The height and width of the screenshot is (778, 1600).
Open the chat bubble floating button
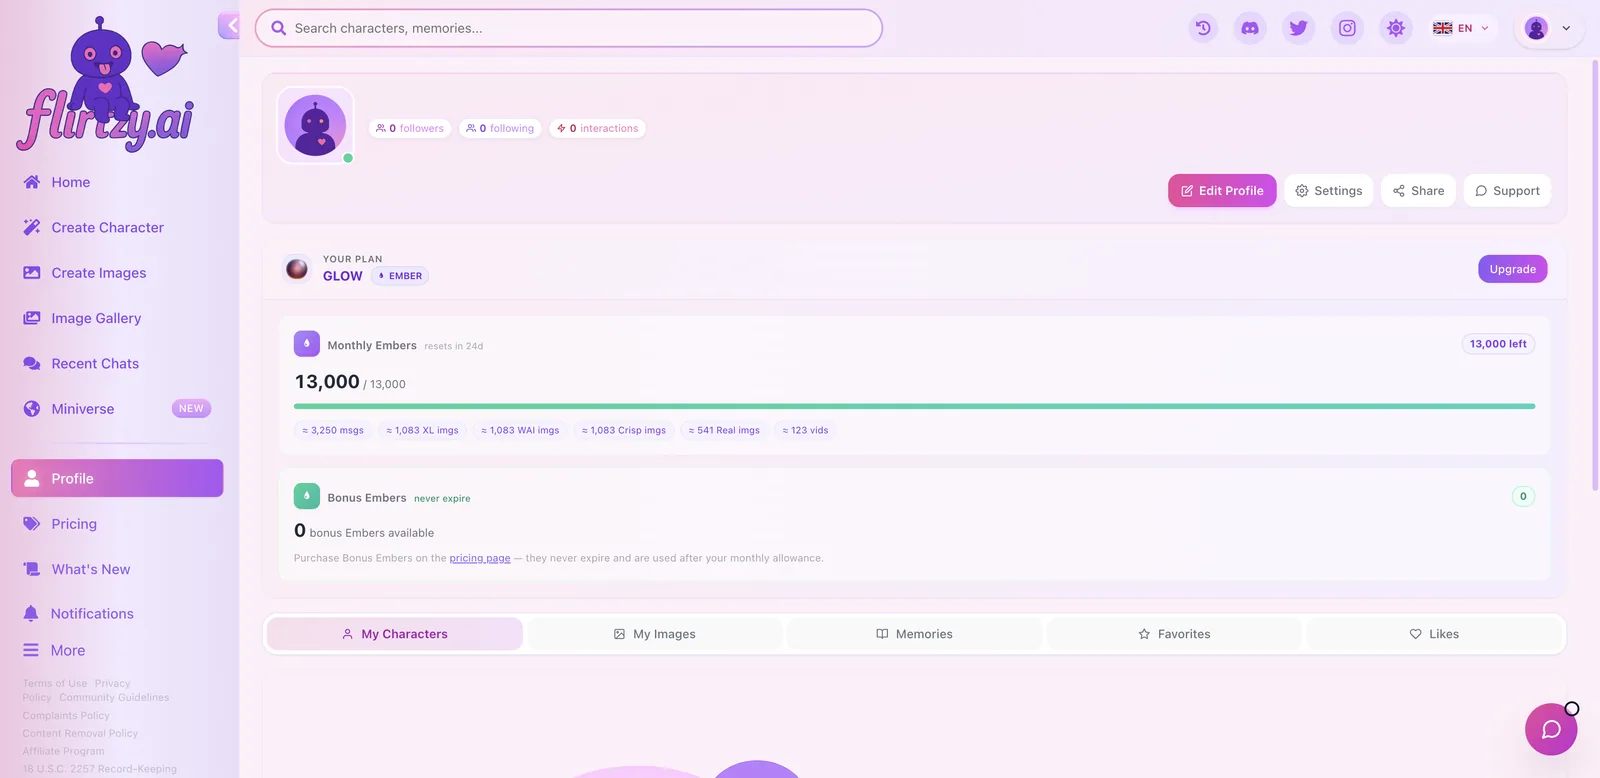click(1551, 730)
